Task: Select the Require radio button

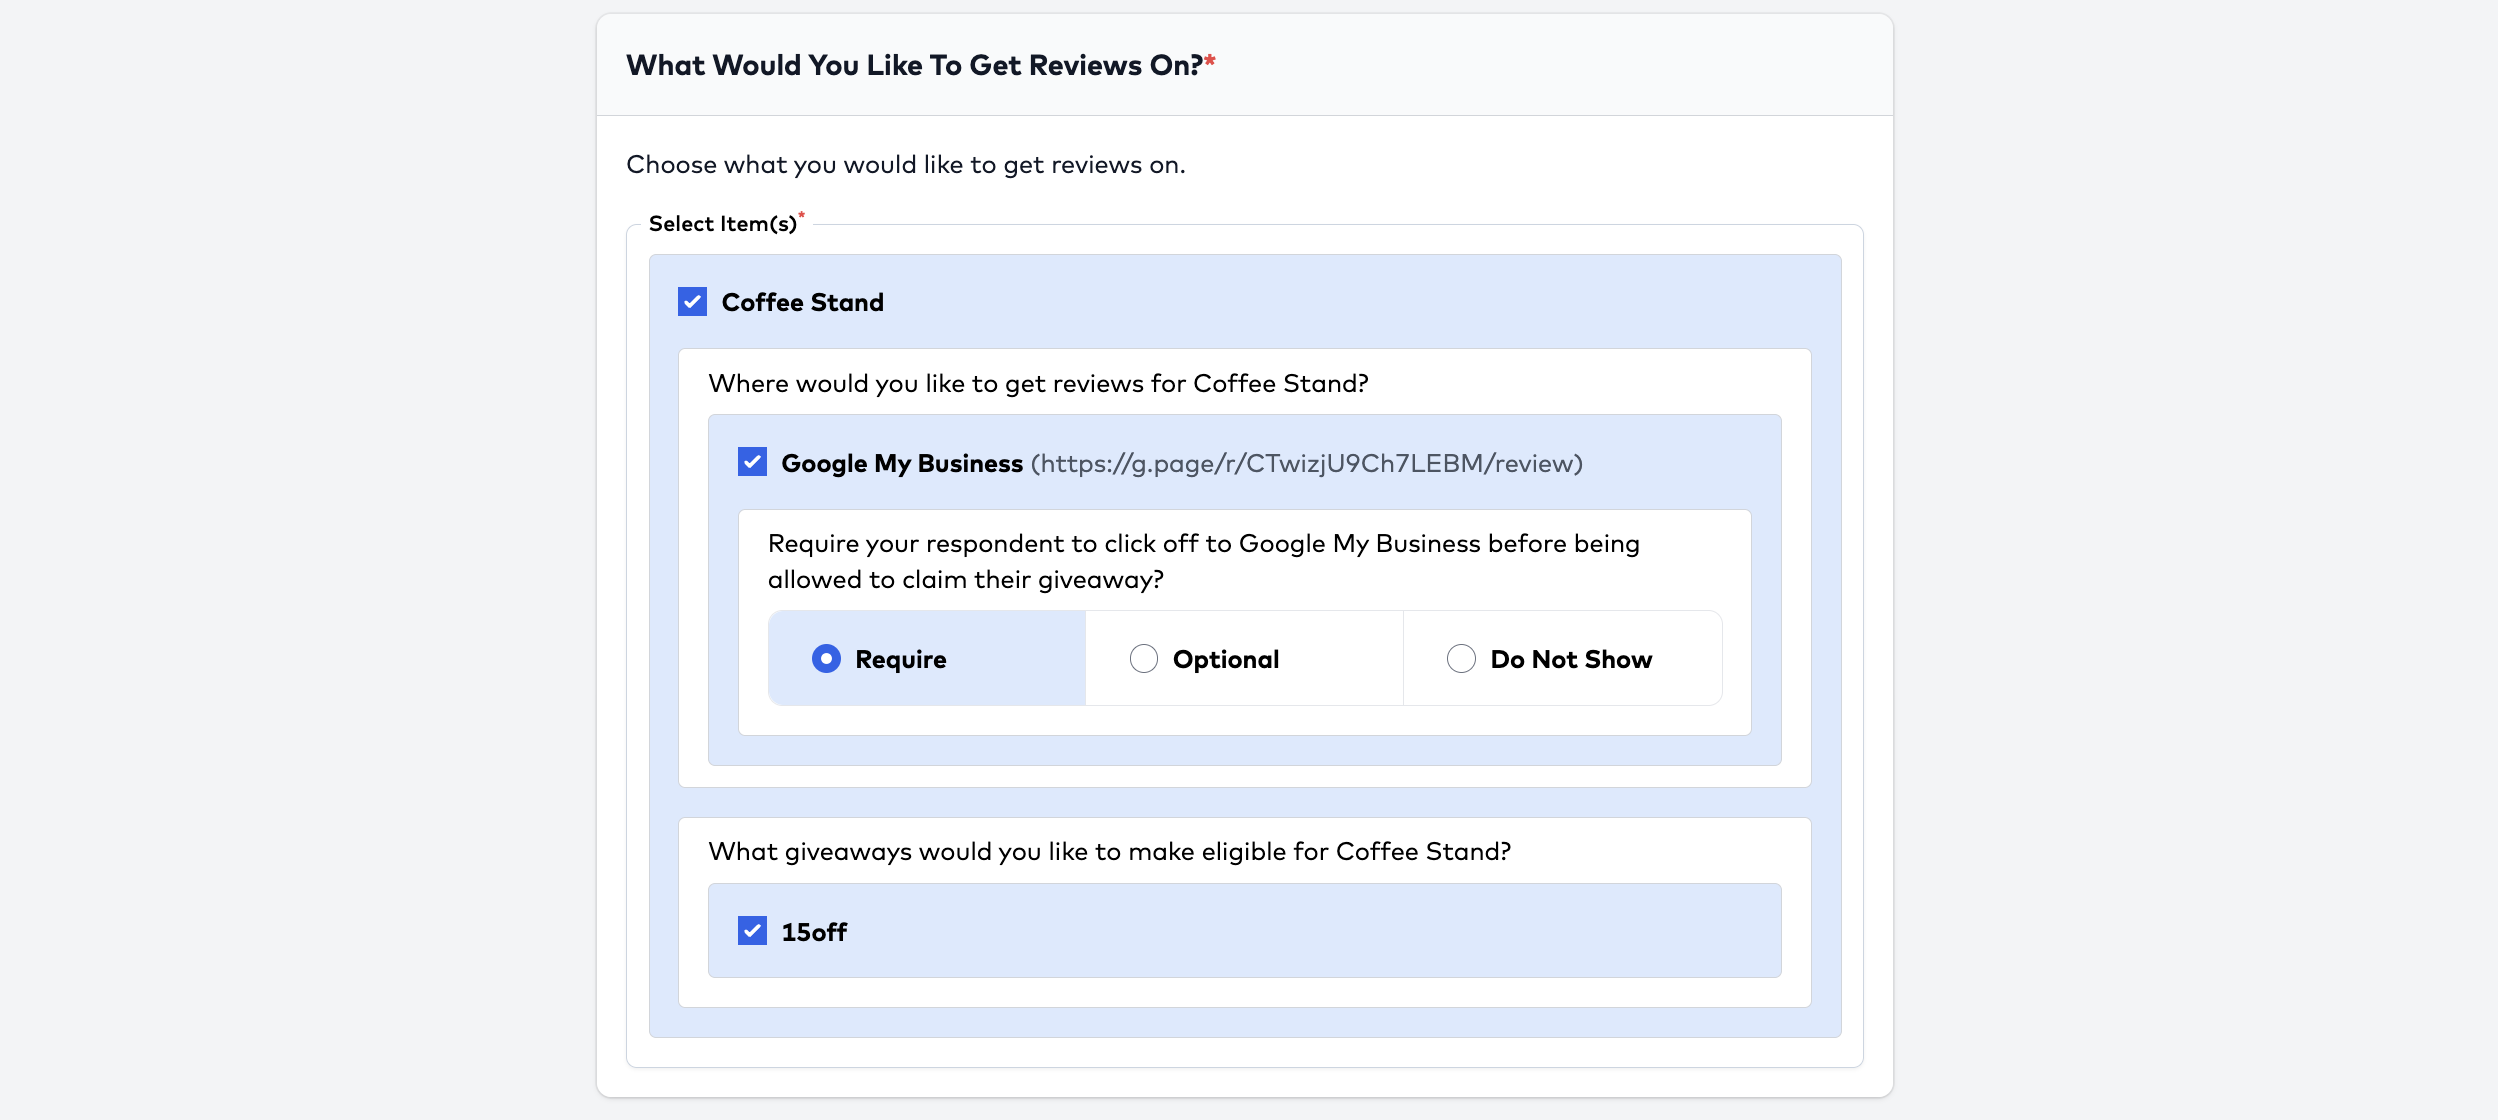Action: tap(826, 659)
